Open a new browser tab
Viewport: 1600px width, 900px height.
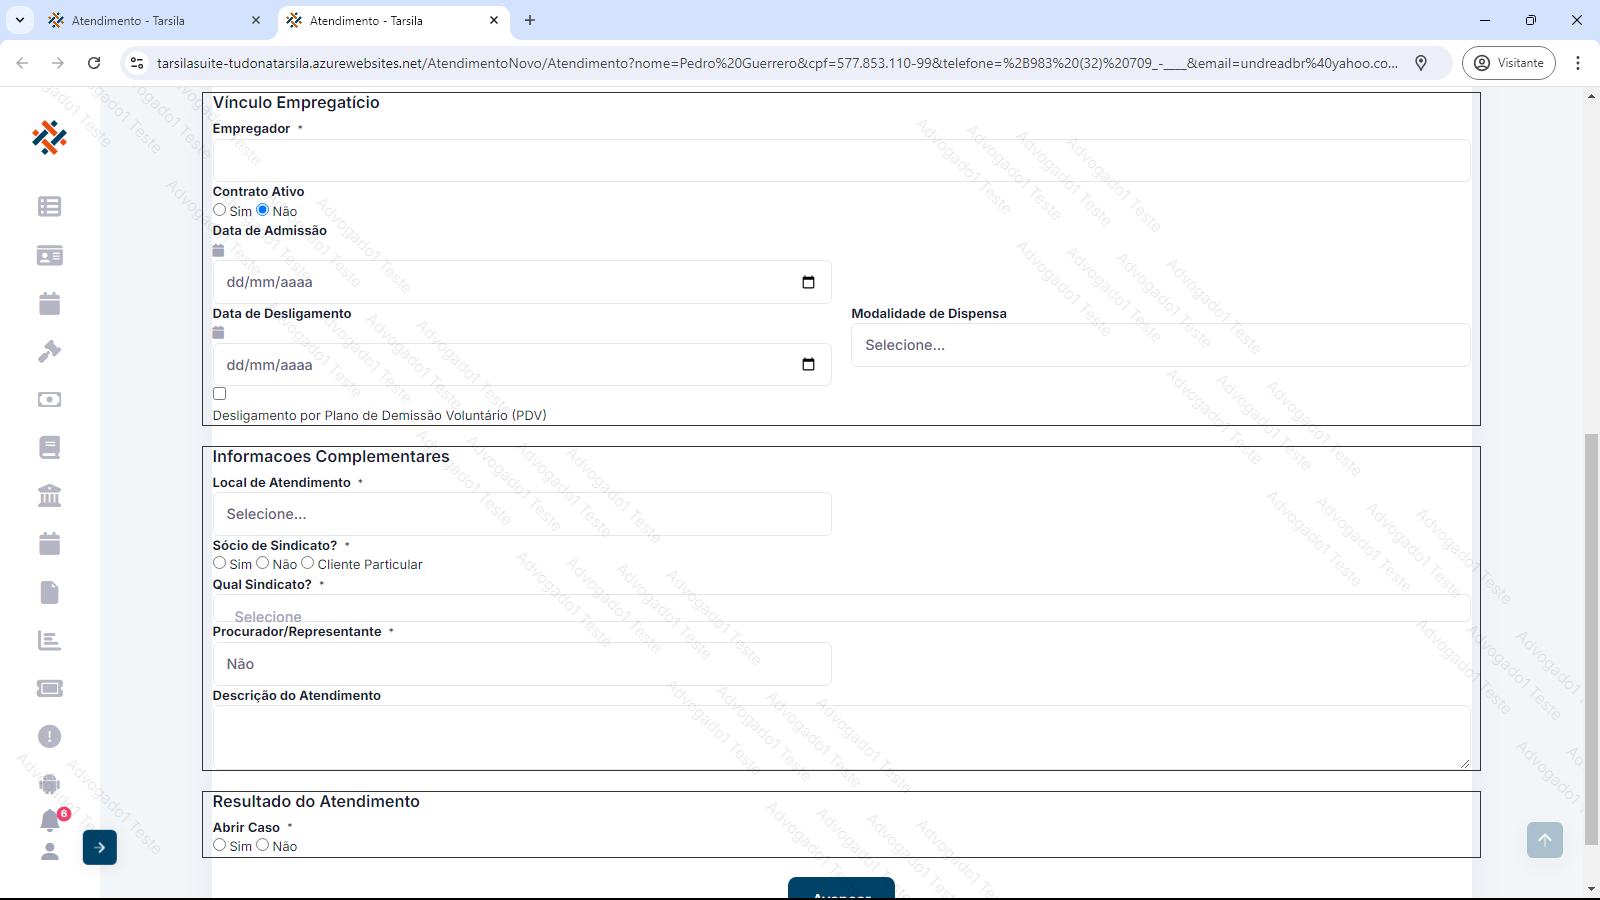[x=530, y=20]
